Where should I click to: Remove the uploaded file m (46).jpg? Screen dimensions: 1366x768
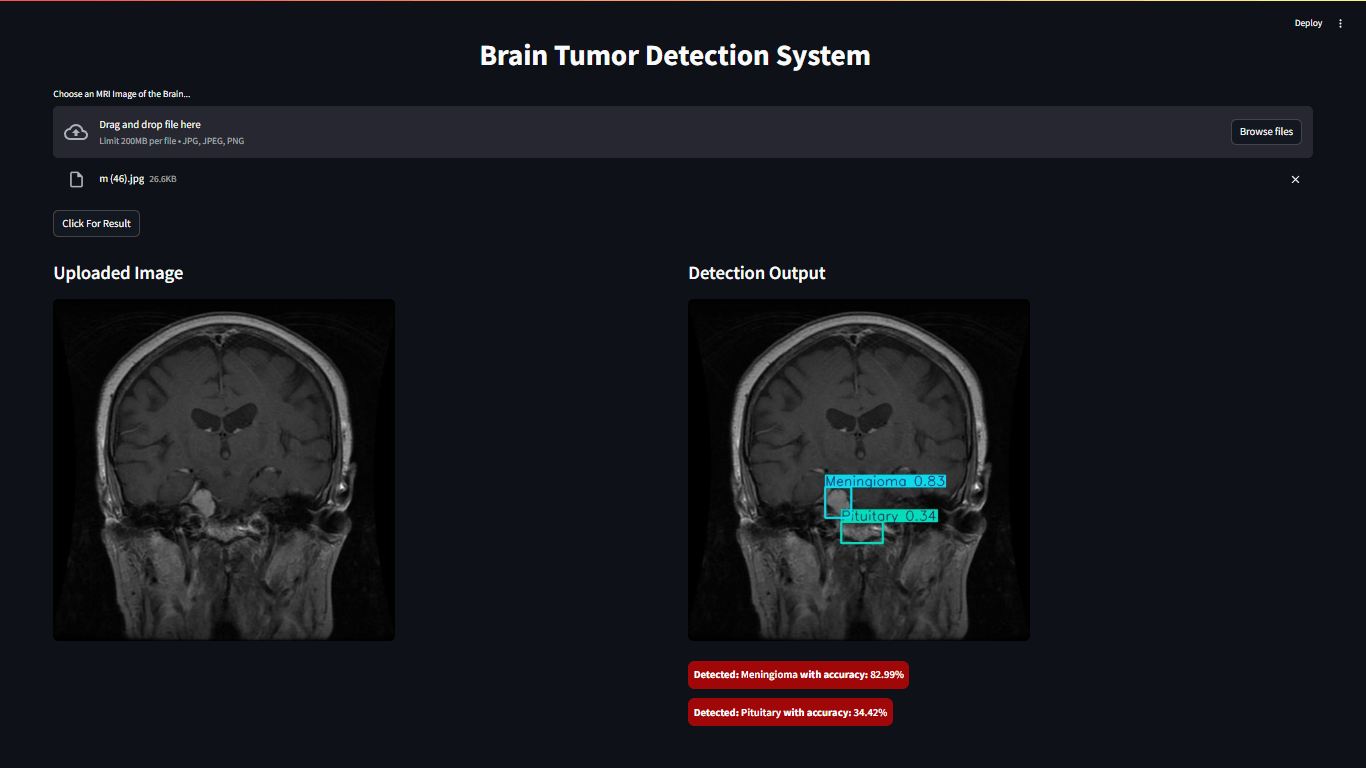coord(1295,180)
